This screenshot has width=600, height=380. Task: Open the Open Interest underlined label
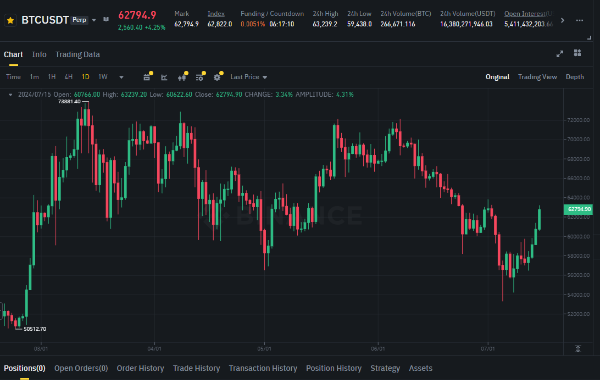(528, 14)
